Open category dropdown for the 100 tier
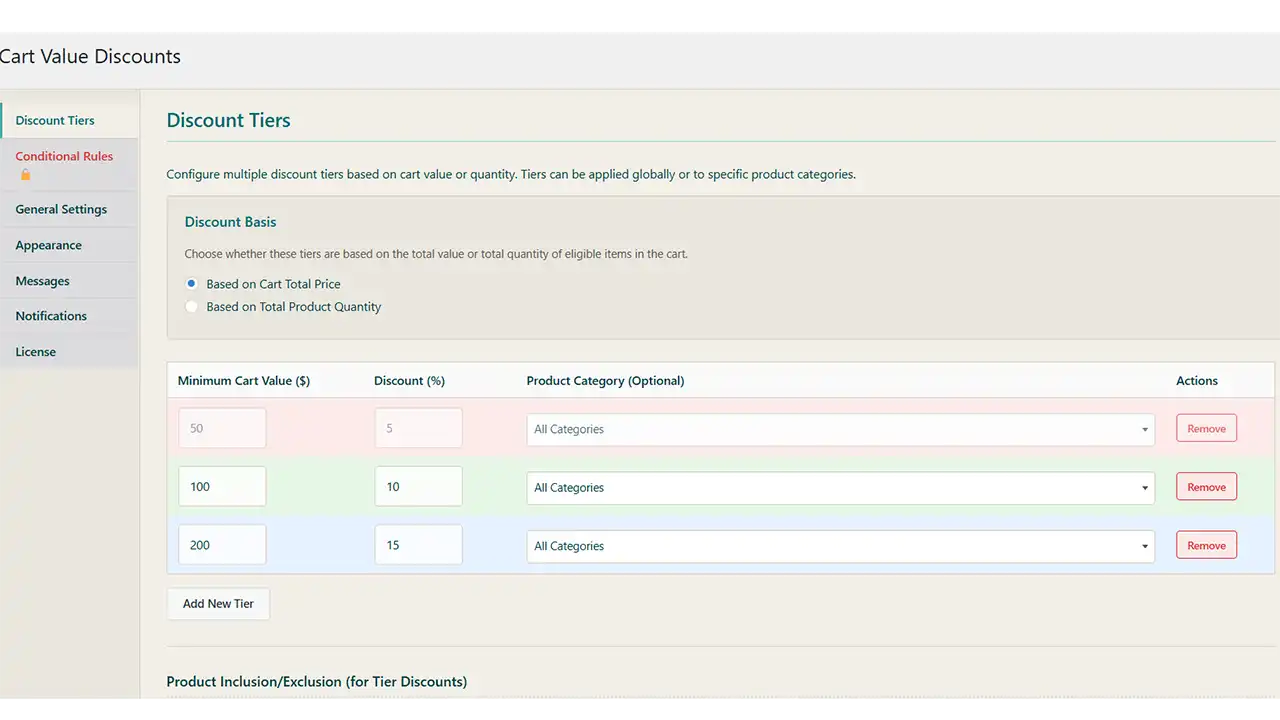The image size is (1280, 720). (840, 488)
